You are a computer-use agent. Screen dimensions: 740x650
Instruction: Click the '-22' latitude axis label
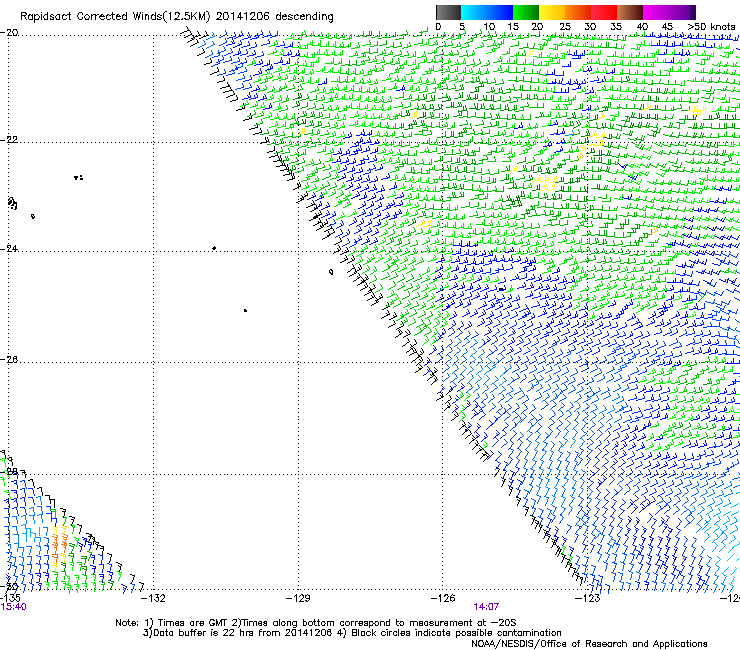(10, 140)
